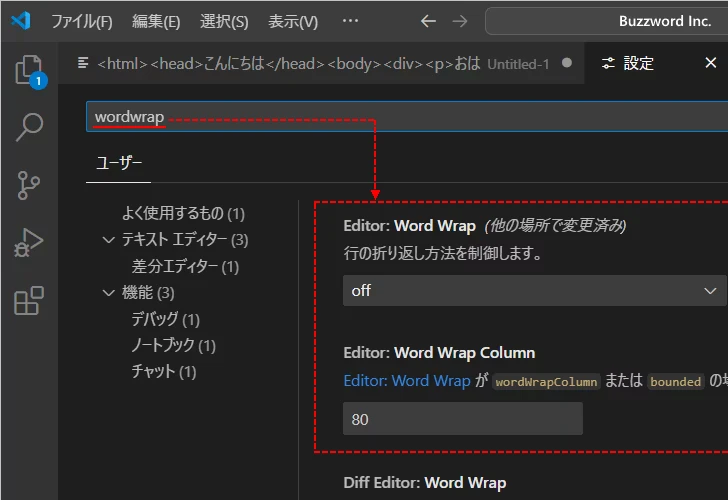Select テキスト エディター (3) category
Image resolution: width=728 pixels, height=500 pixels.
coord(185,240)
